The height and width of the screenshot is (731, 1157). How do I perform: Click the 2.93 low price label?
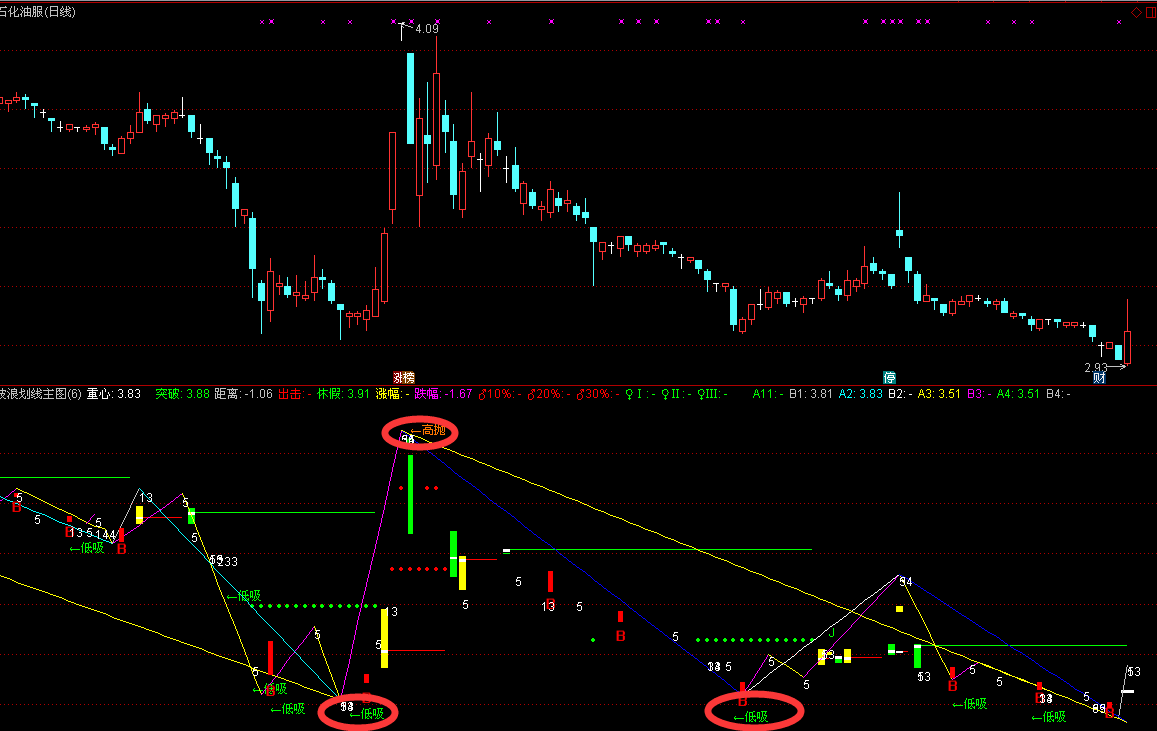tap(1096, 367)
